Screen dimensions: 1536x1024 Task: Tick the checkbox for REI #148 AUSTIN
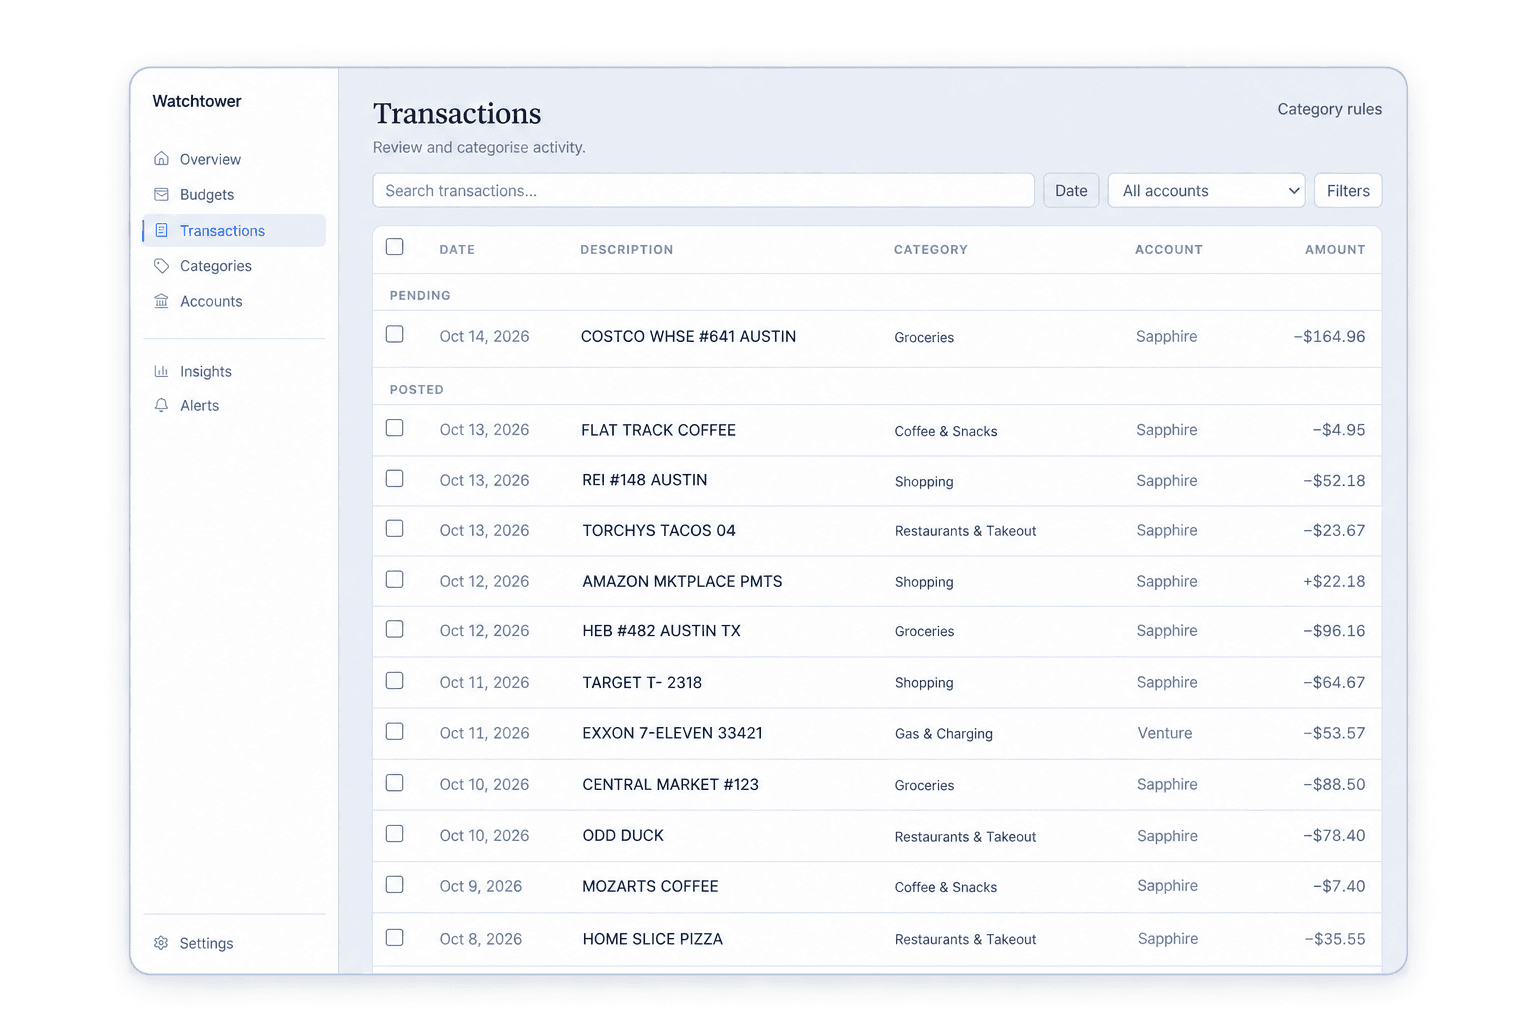[x=395, y=479]
